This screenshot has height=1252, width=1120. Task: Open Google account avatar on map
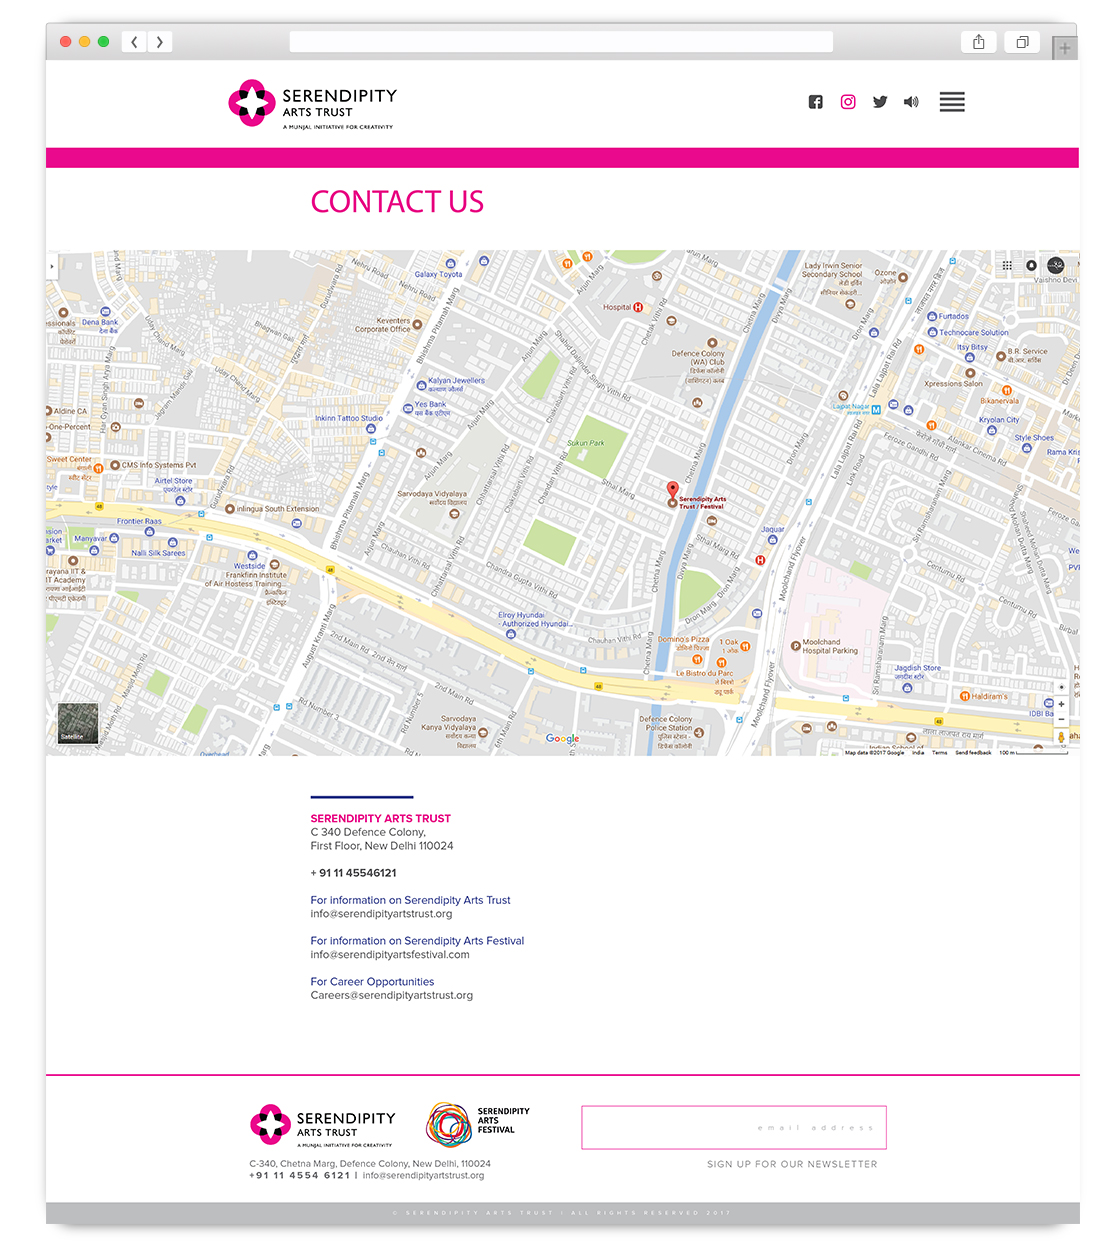point(1056,265)
